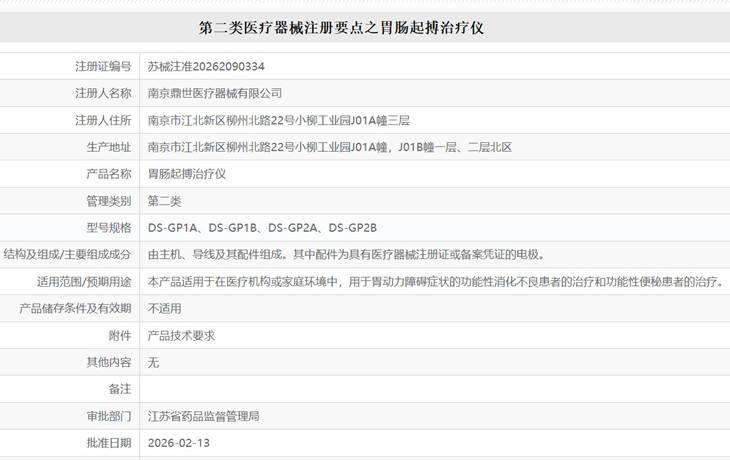Click registrant name 南京鼎世医疗器械有限公司

[x=215, y=93]
